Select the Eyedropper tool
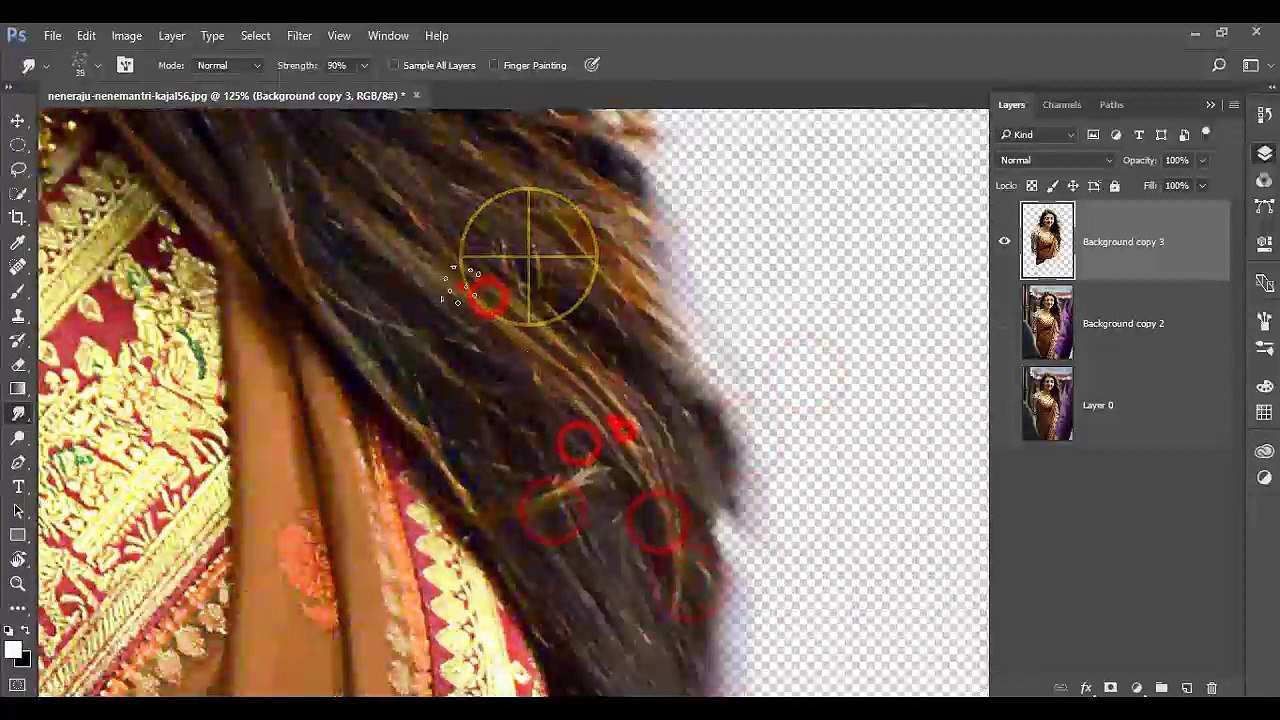Viewport: 1280px width, 720px height. (18, 243)
